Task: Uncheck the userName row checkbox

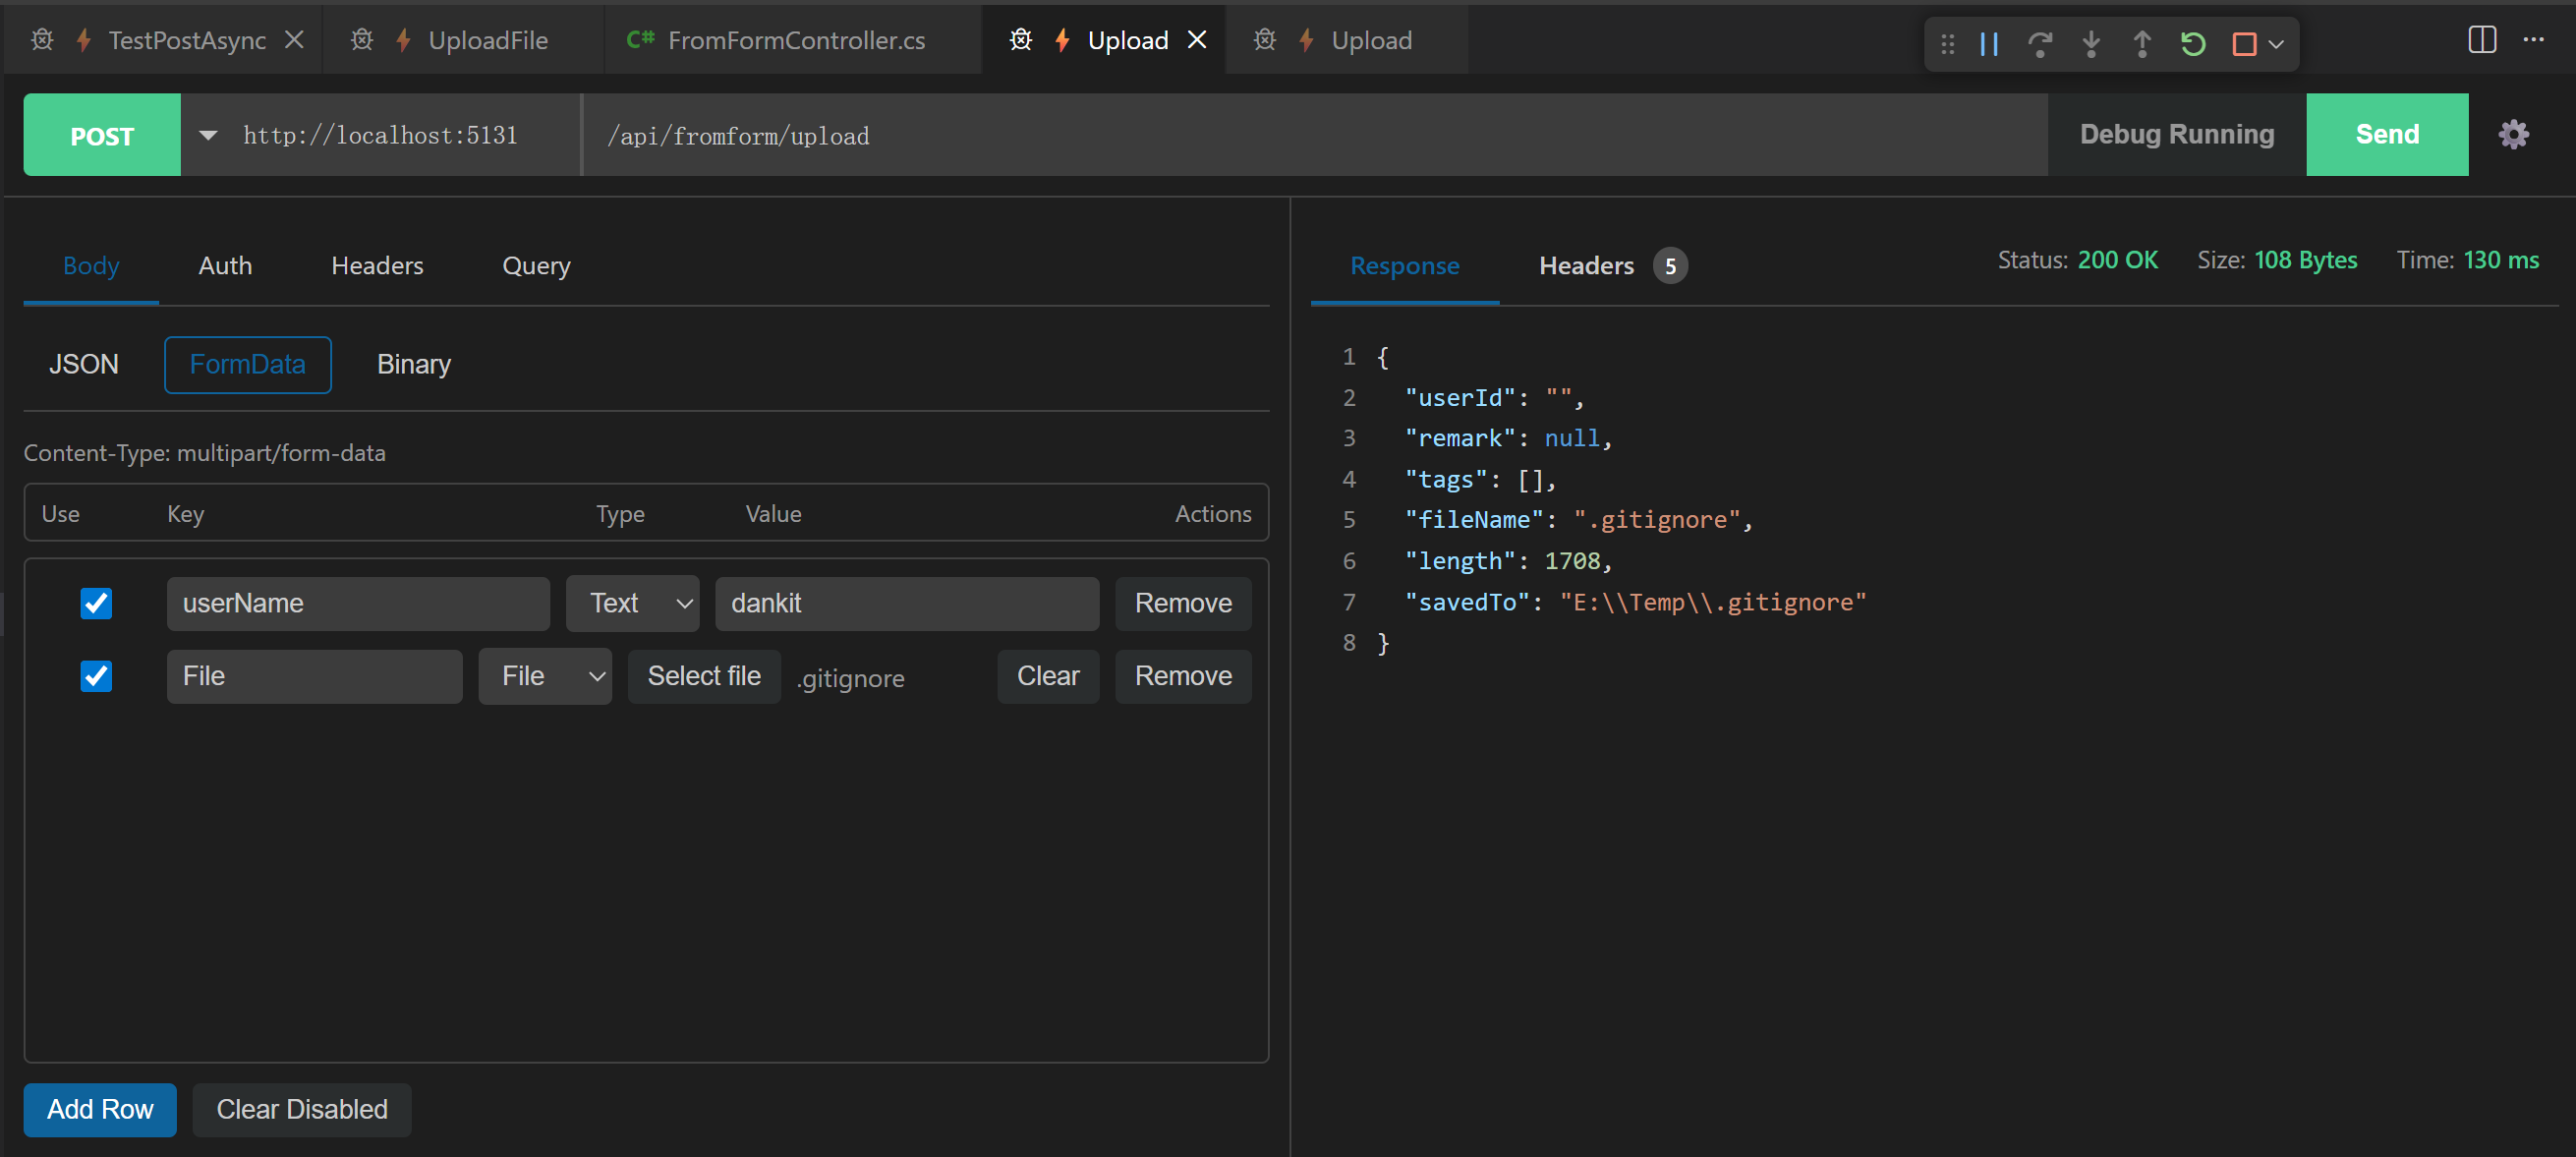Action: tap(96, 603)
